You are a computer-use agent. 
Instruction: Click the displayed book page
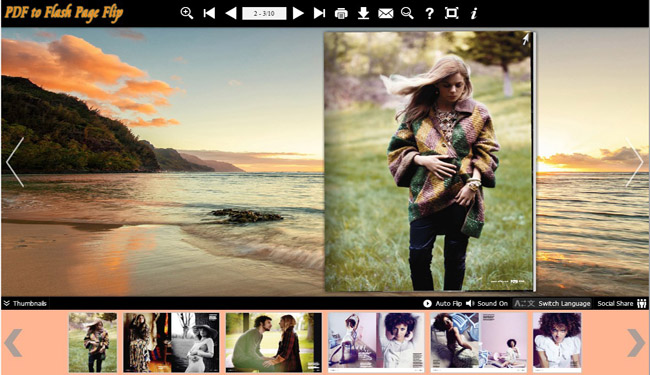[x=429, y=162]
